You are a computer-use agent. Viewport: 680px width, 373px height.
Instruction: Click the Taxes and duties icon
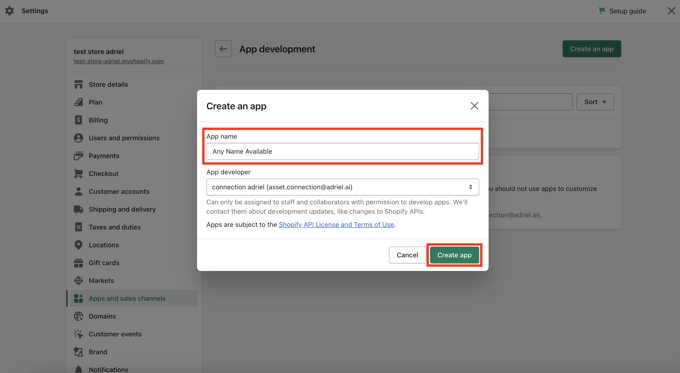tap(78, 227)
